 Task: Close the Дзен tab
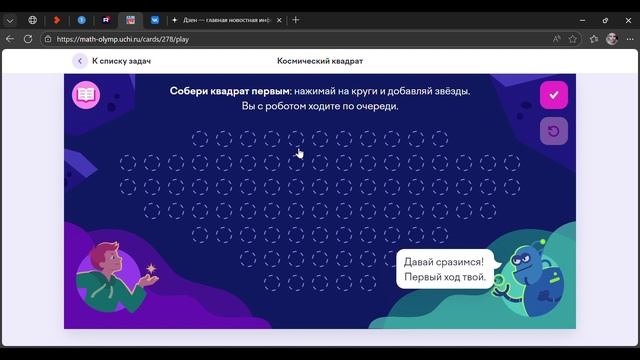click(279, 20)
